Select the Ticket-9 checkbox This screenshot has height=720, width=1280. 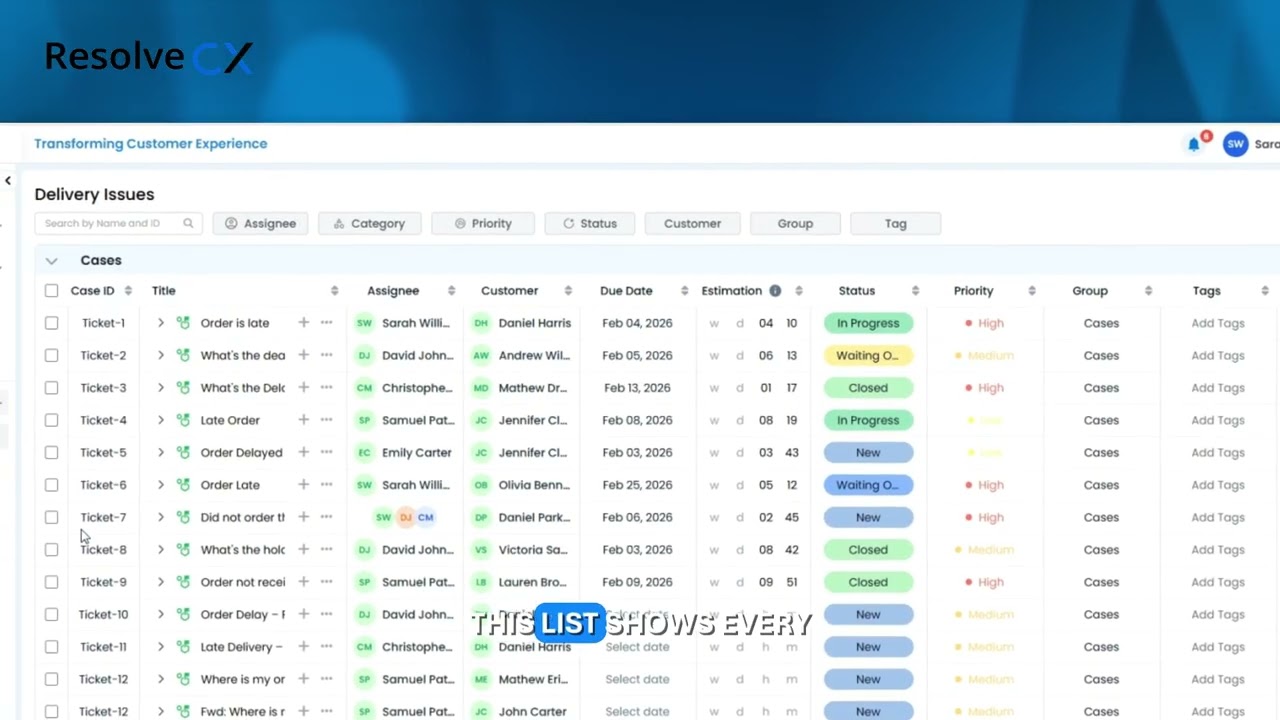click(51, 582)
